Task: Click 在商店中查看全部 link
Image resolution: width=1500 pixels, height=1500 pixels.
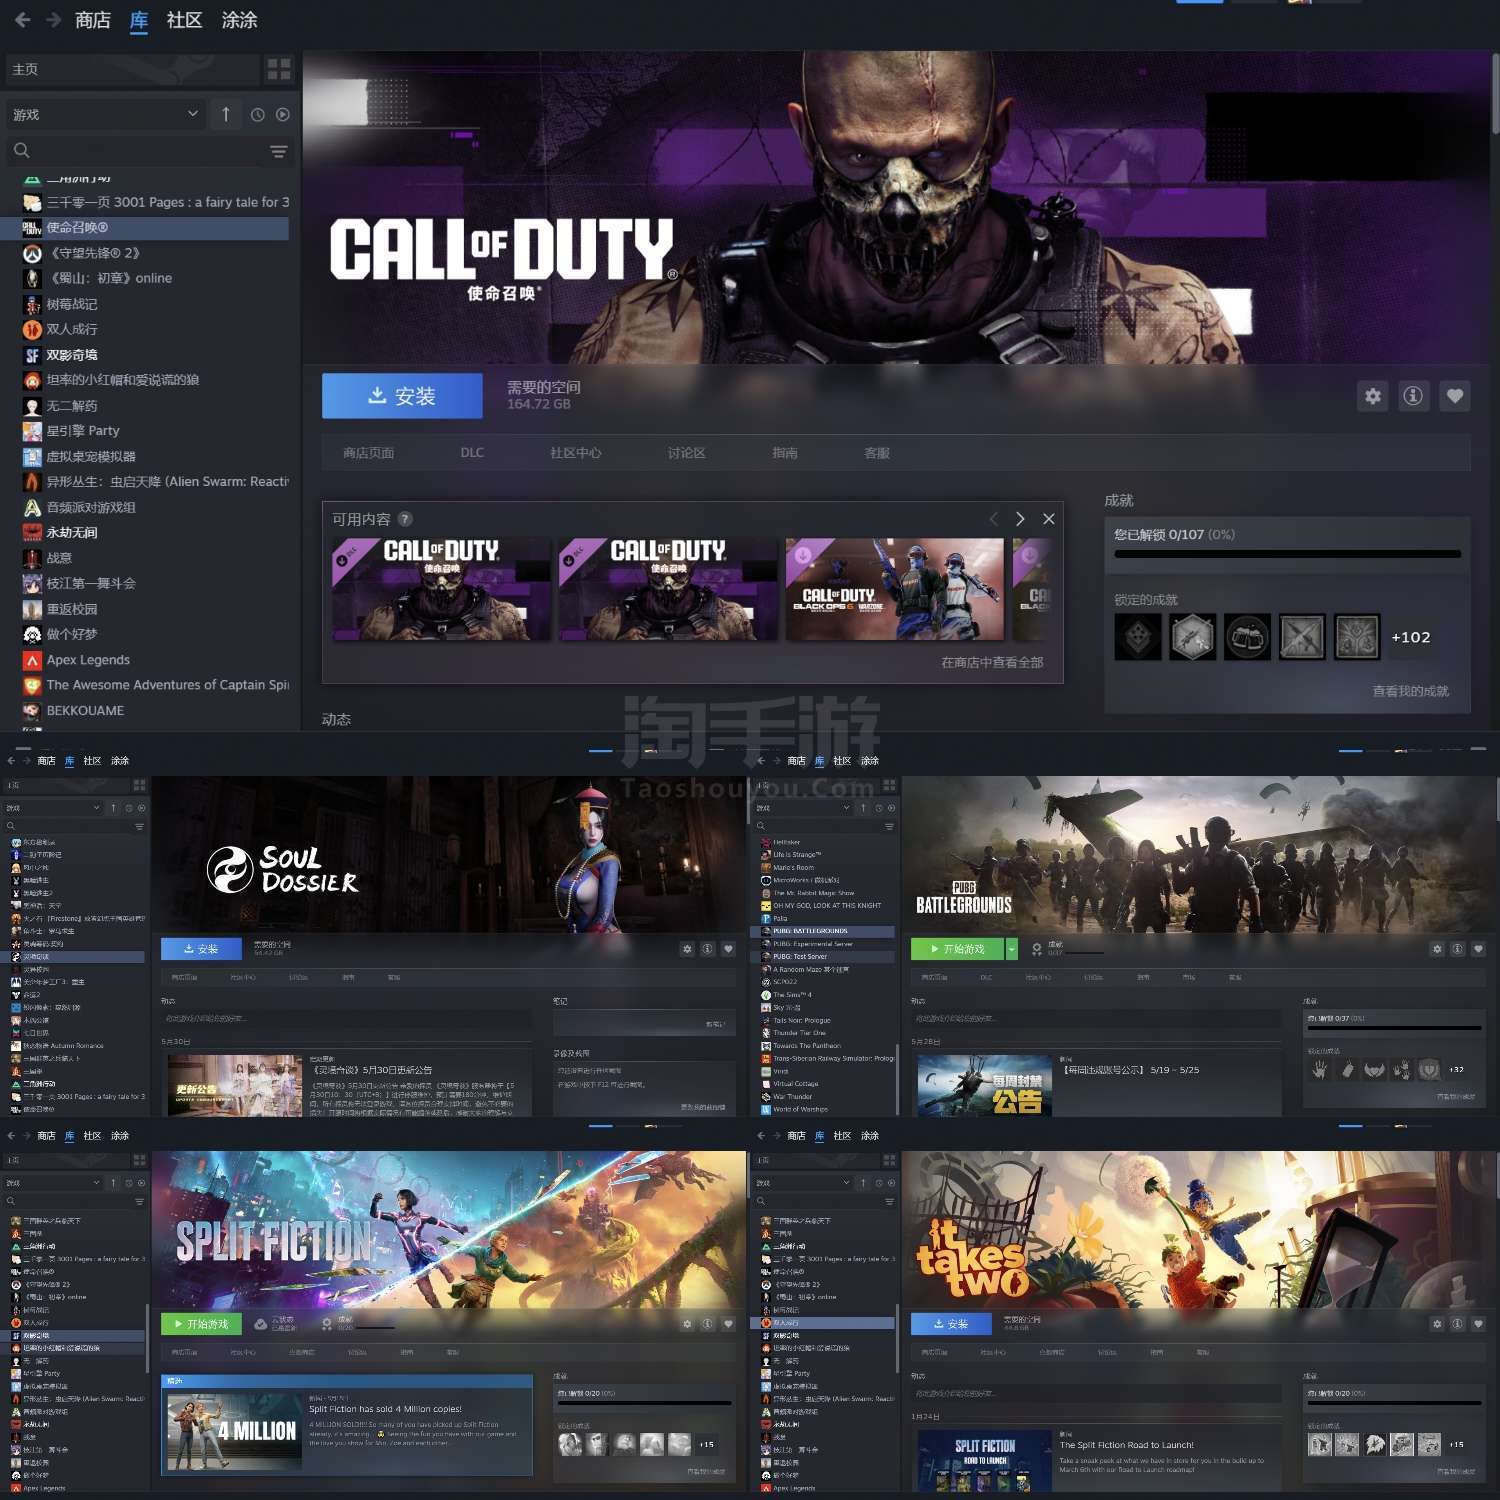Action: point(992,662)
